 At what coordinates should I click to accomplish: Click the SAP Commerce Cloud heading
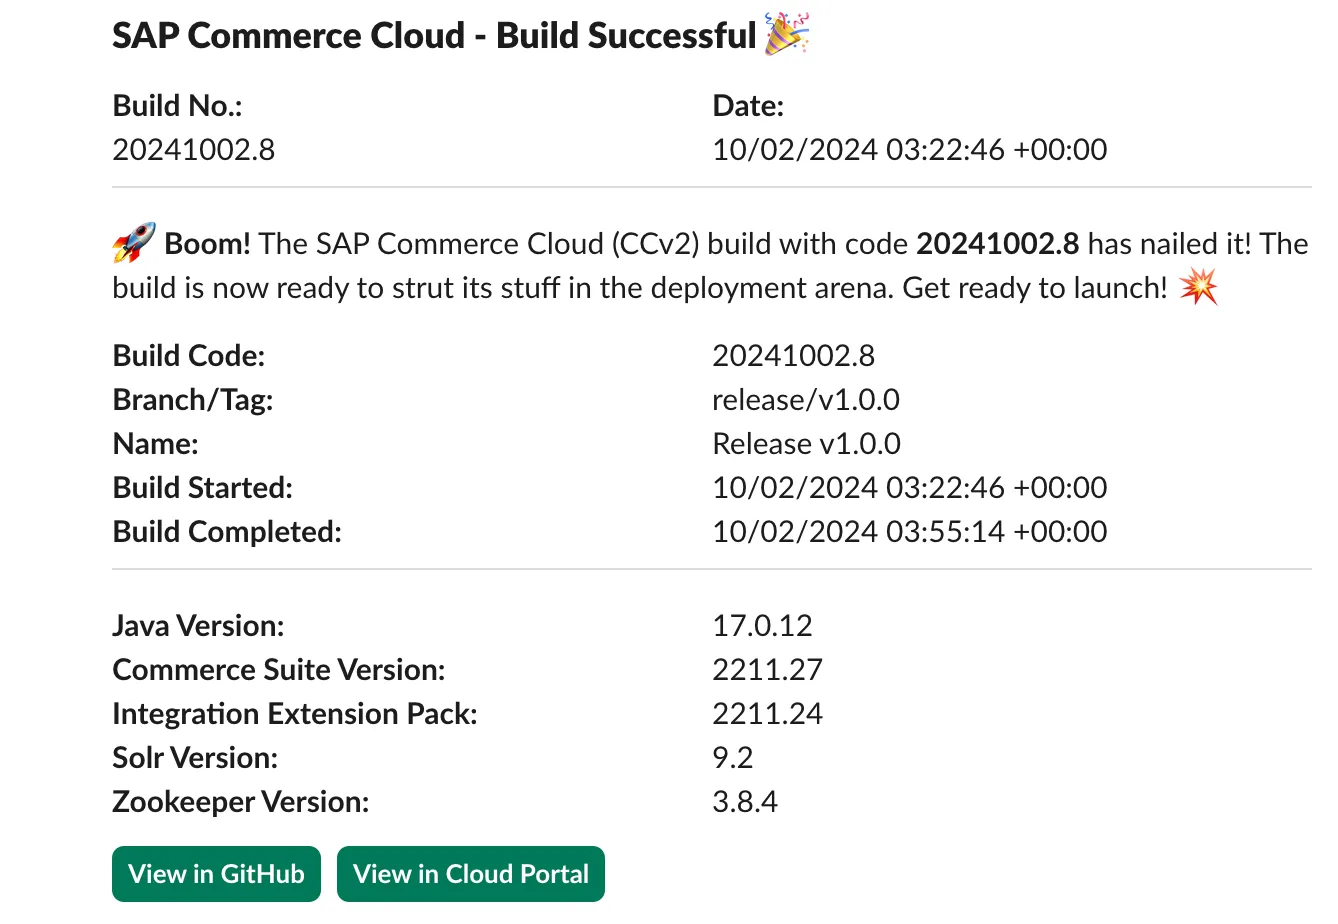pos(434,36)
